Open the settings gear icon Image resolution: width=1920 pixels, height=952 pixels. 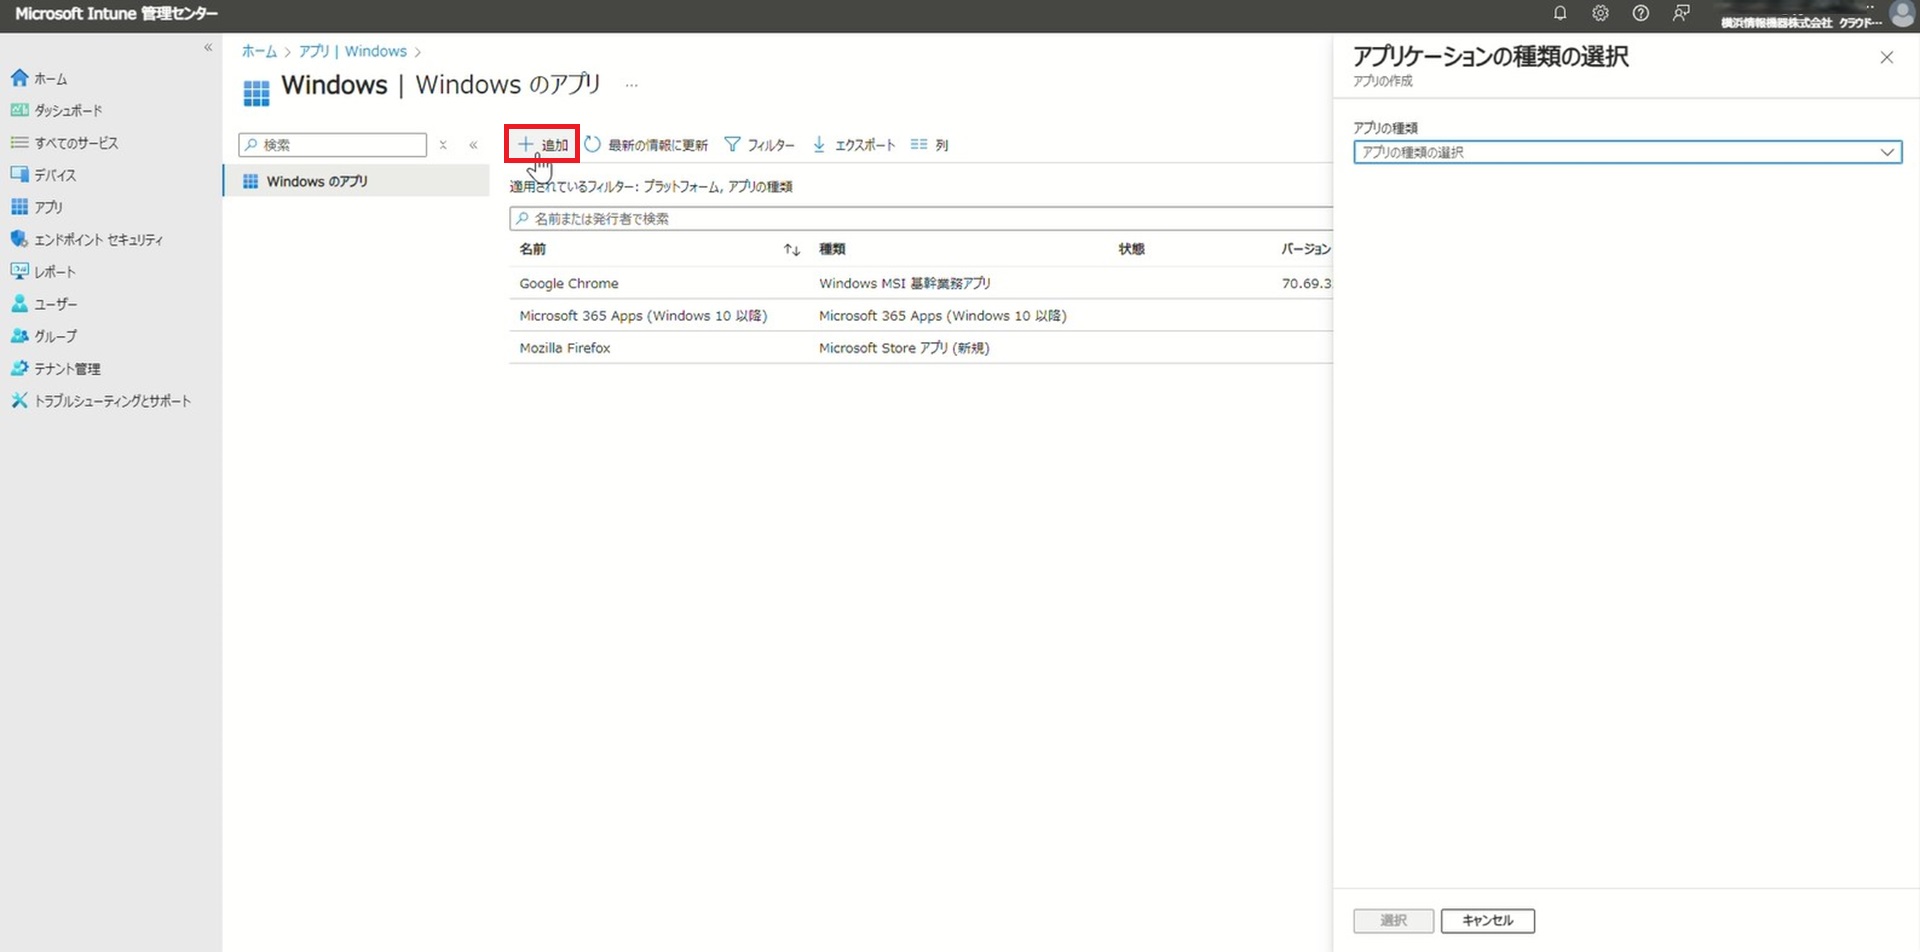tap(1600, 13)
